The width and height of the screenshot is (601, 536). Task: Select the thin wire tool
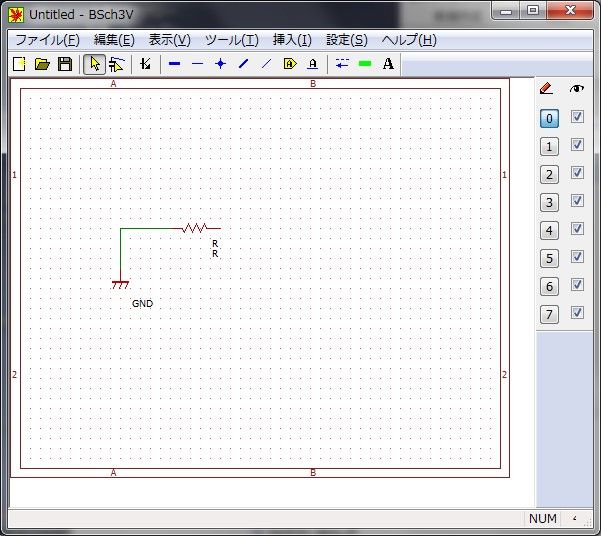pos(197,64)
